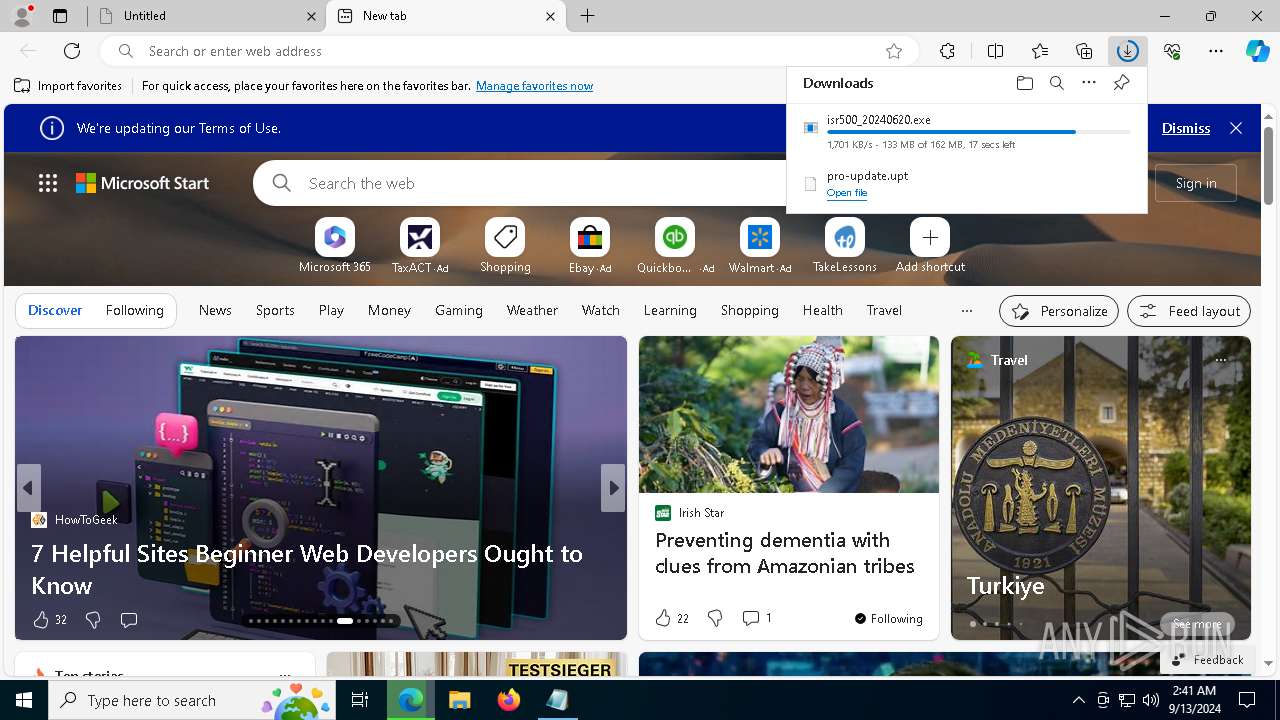
Task: Launch Firefox from taskbar
Action: (x=509, y=700)
